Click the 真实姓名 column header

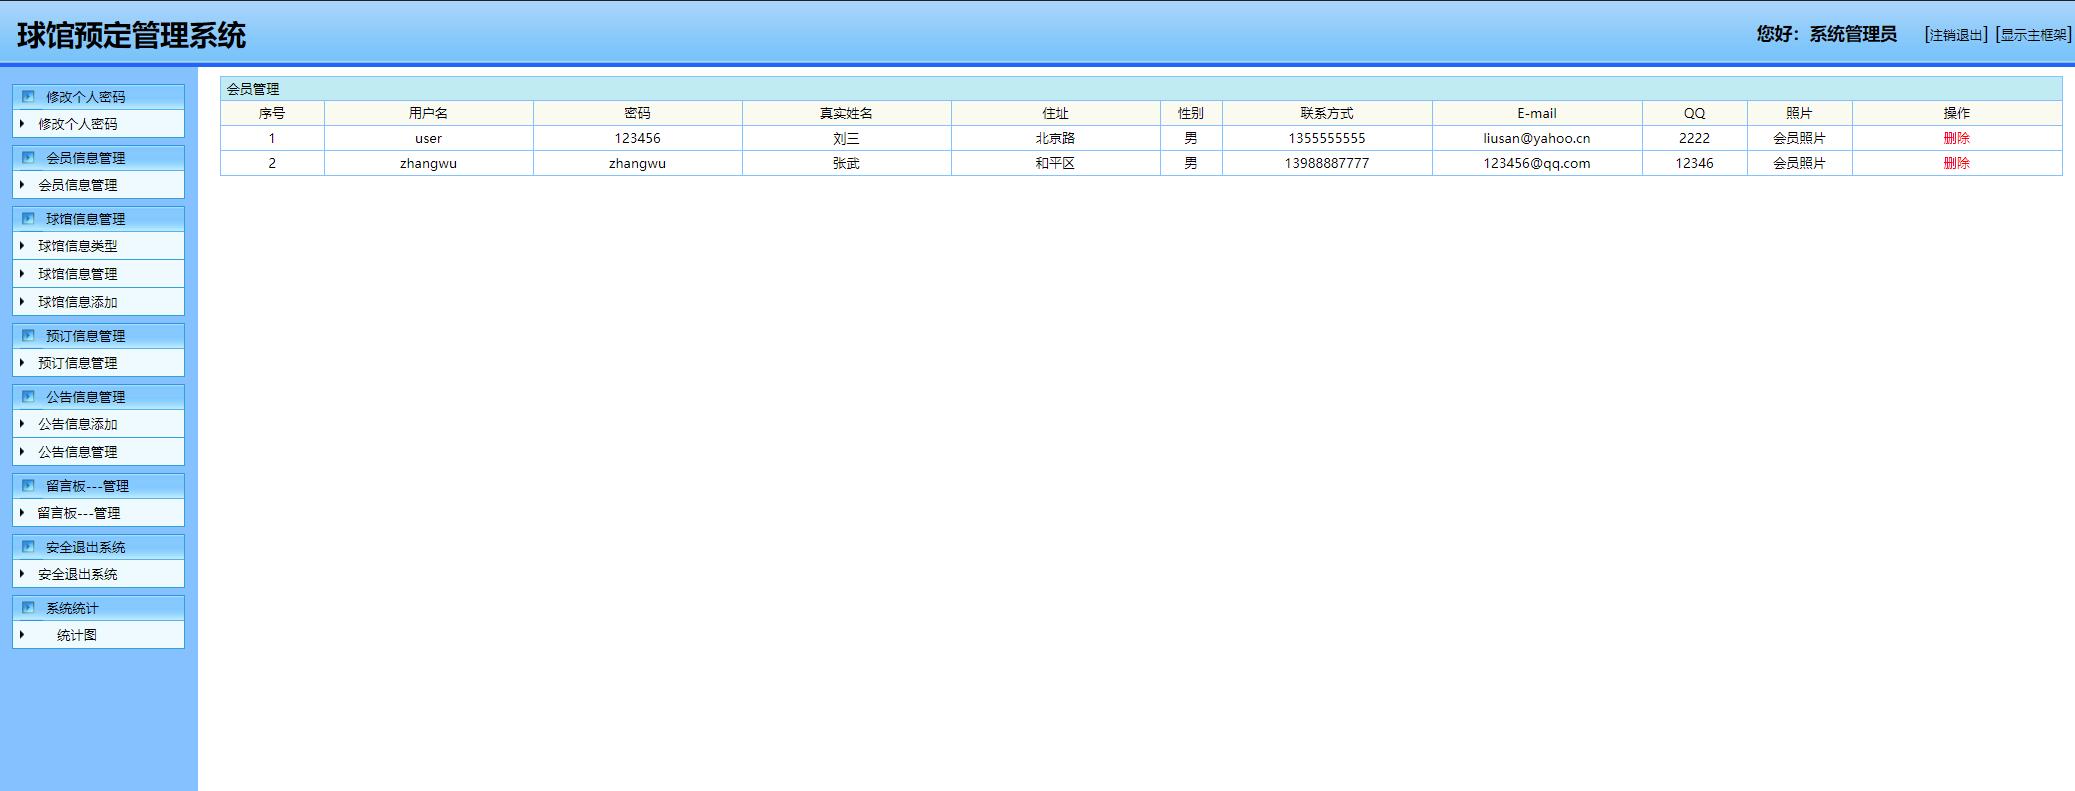846,113
